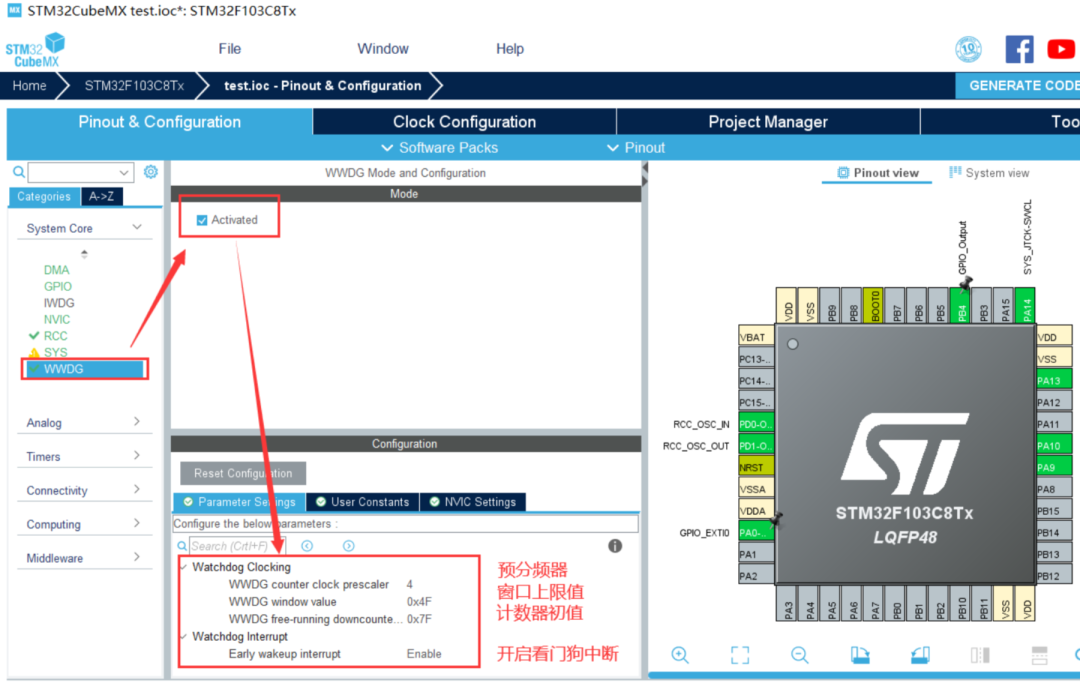Select the Pinout view tab
Screen dimensions: 1080x683
click(x=878, y=173)
